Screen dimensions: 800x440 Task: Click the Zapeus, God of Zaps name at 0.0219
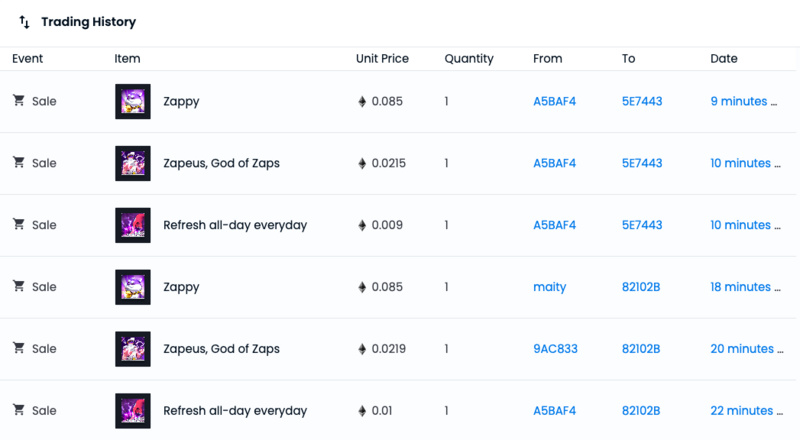[221, 349]
